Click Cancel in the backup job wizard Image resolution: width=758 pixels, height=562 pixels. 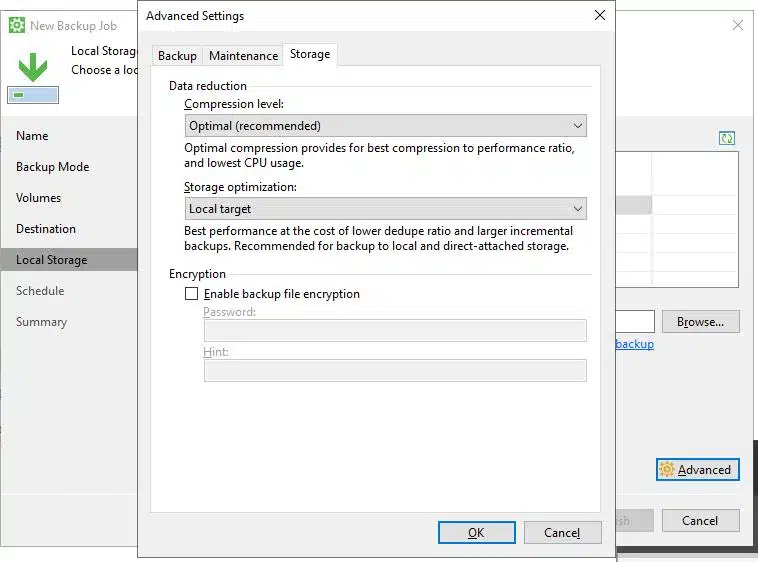(700, 520)
